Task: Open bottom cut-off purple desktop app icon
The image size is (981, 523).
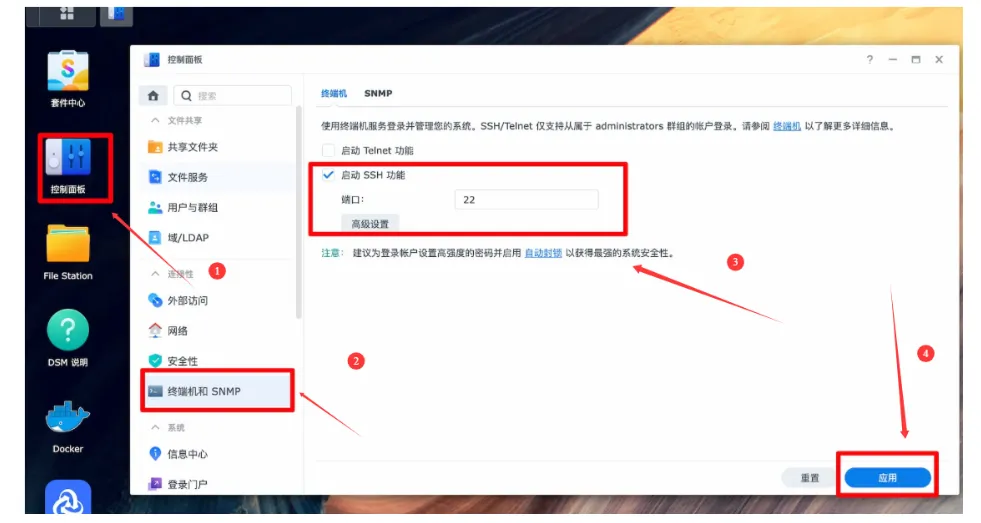Action: coord(68,497)
